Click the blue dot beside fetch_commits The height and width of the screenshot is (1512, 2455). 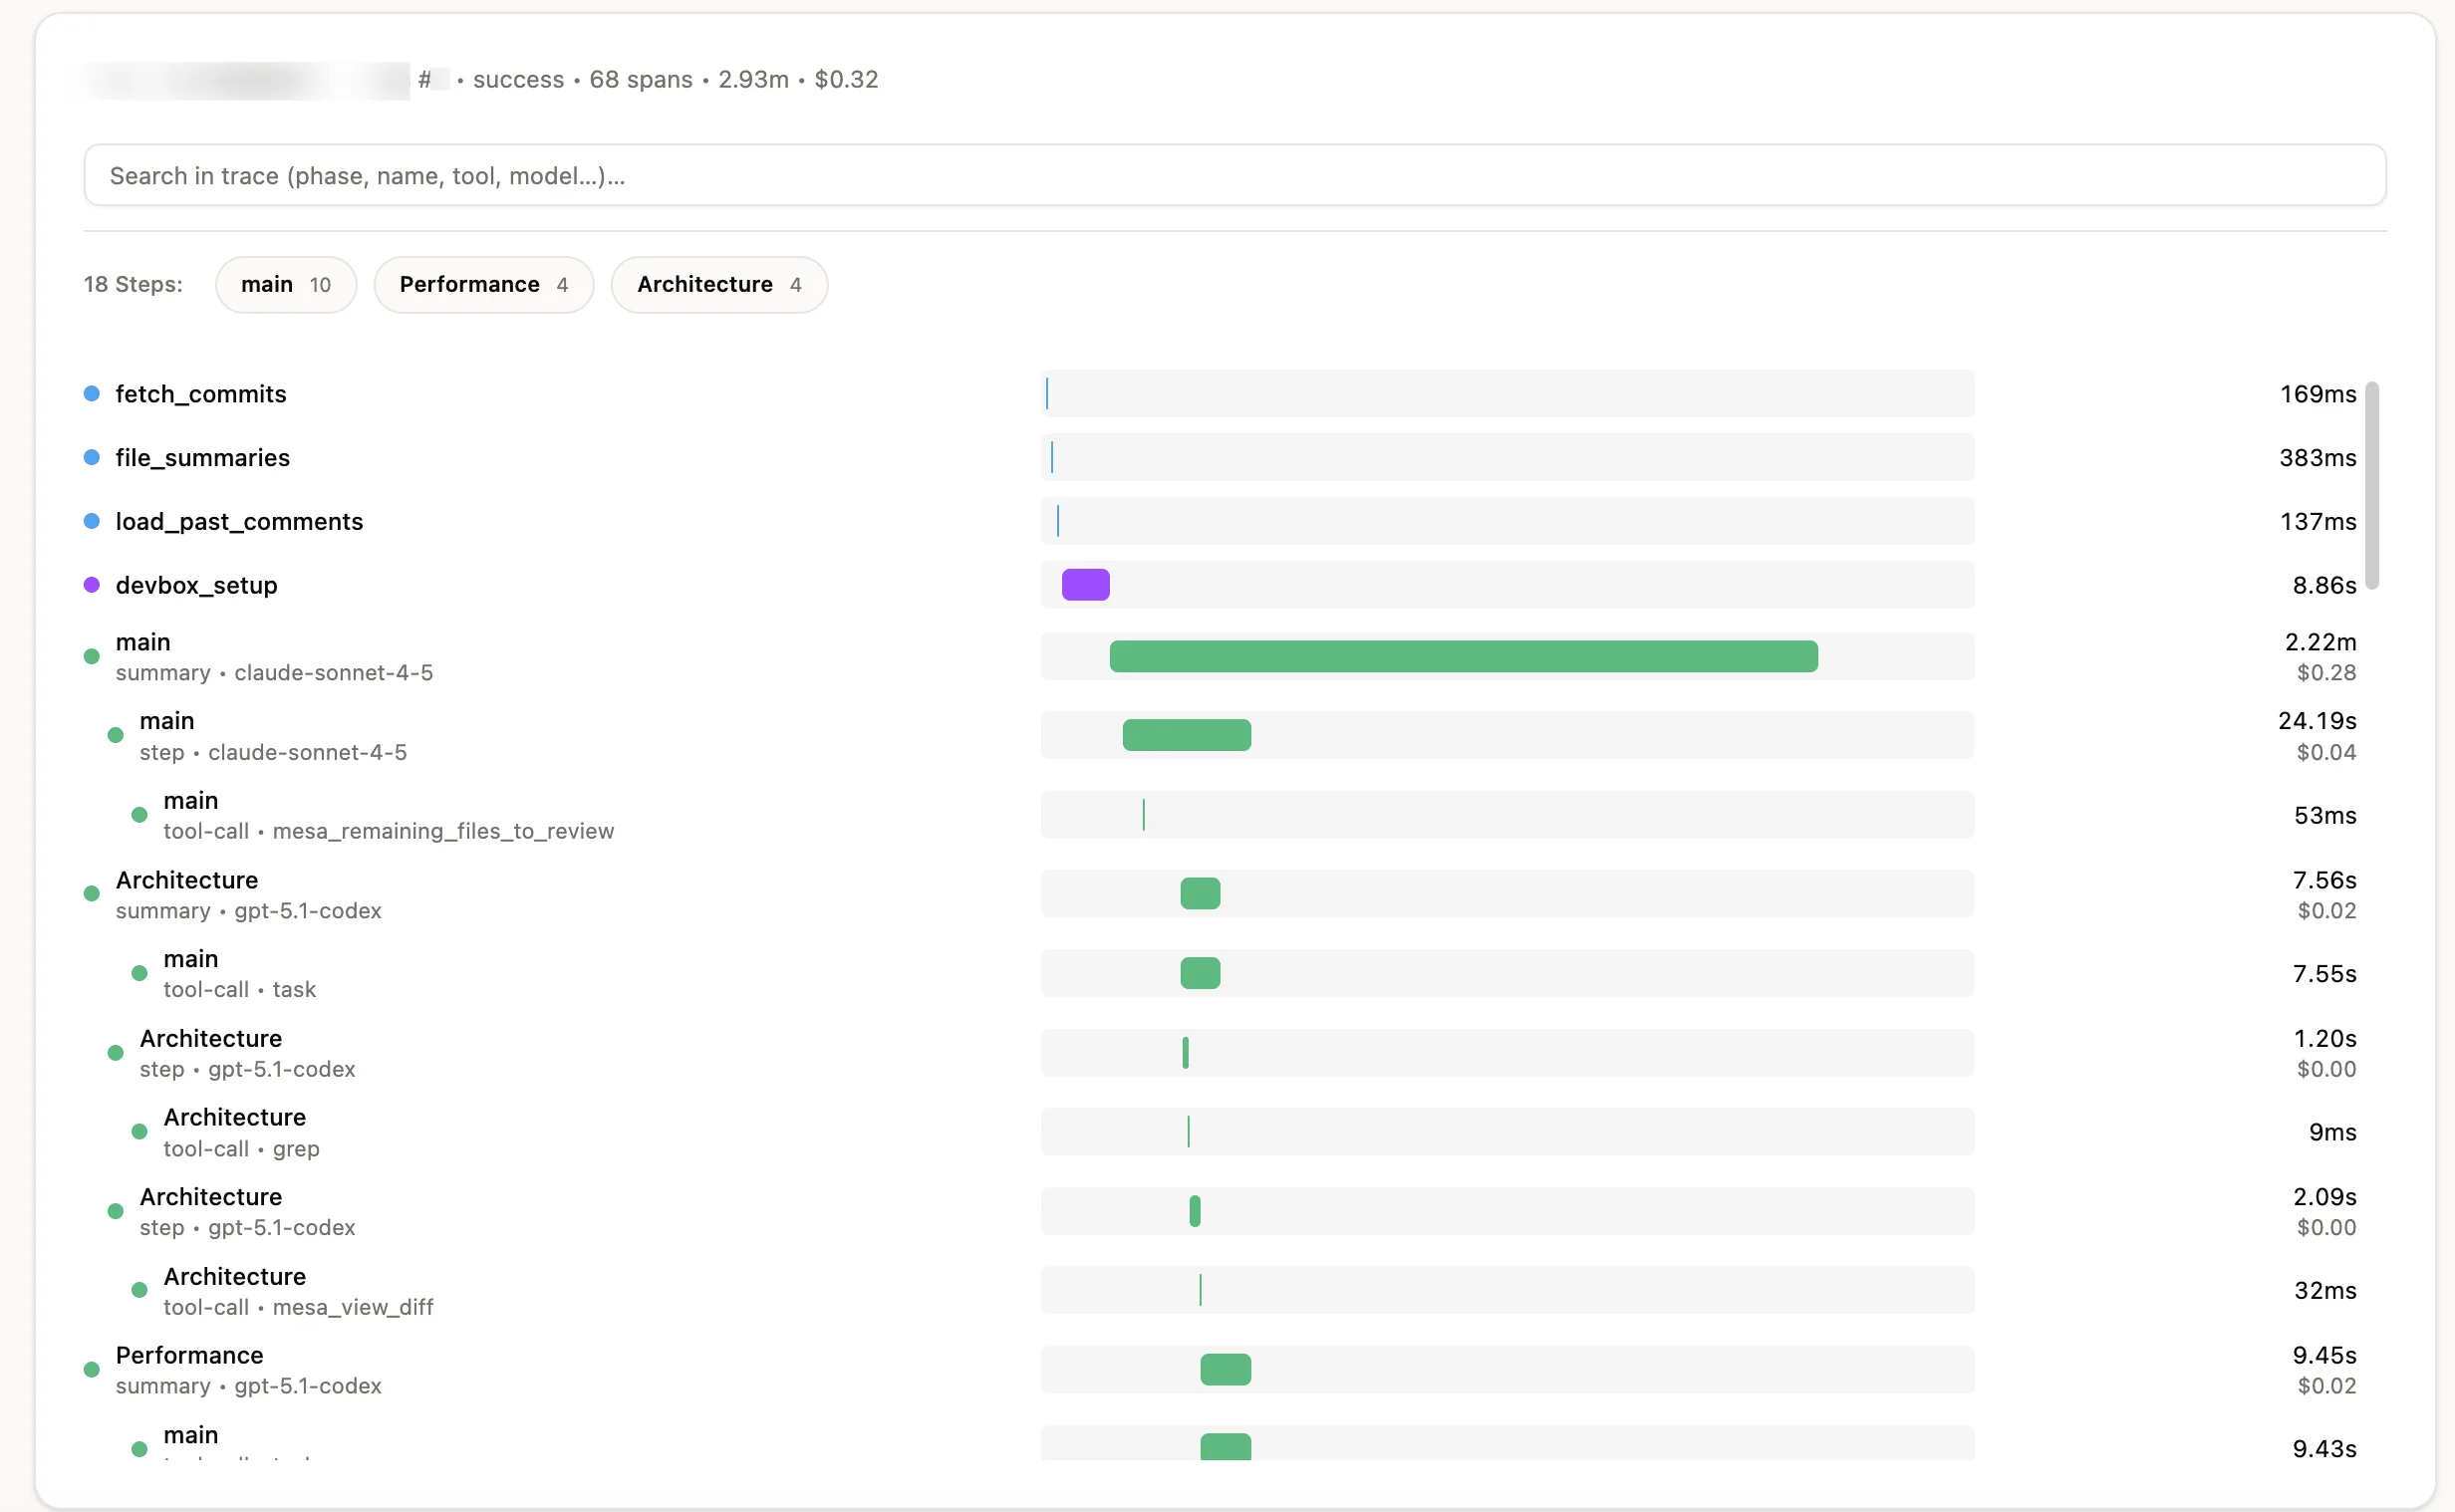(91, 394)
